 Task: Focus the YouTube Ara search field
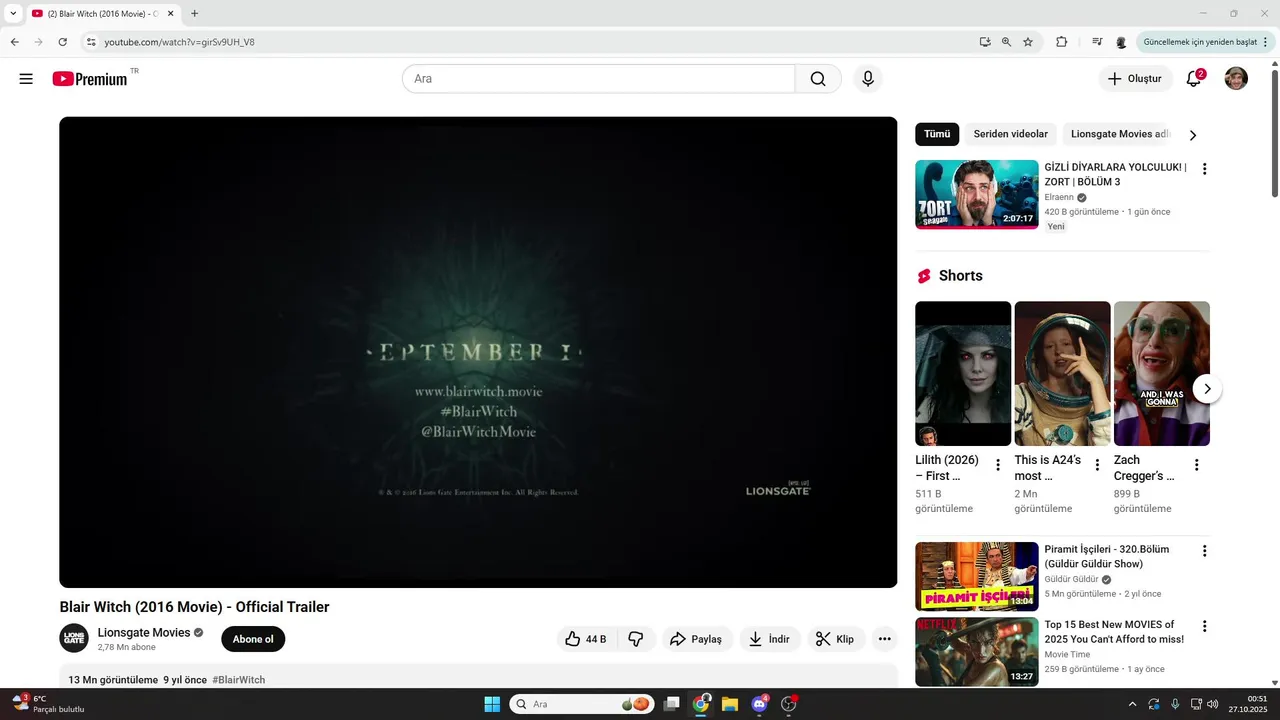(x=598, y=79)
